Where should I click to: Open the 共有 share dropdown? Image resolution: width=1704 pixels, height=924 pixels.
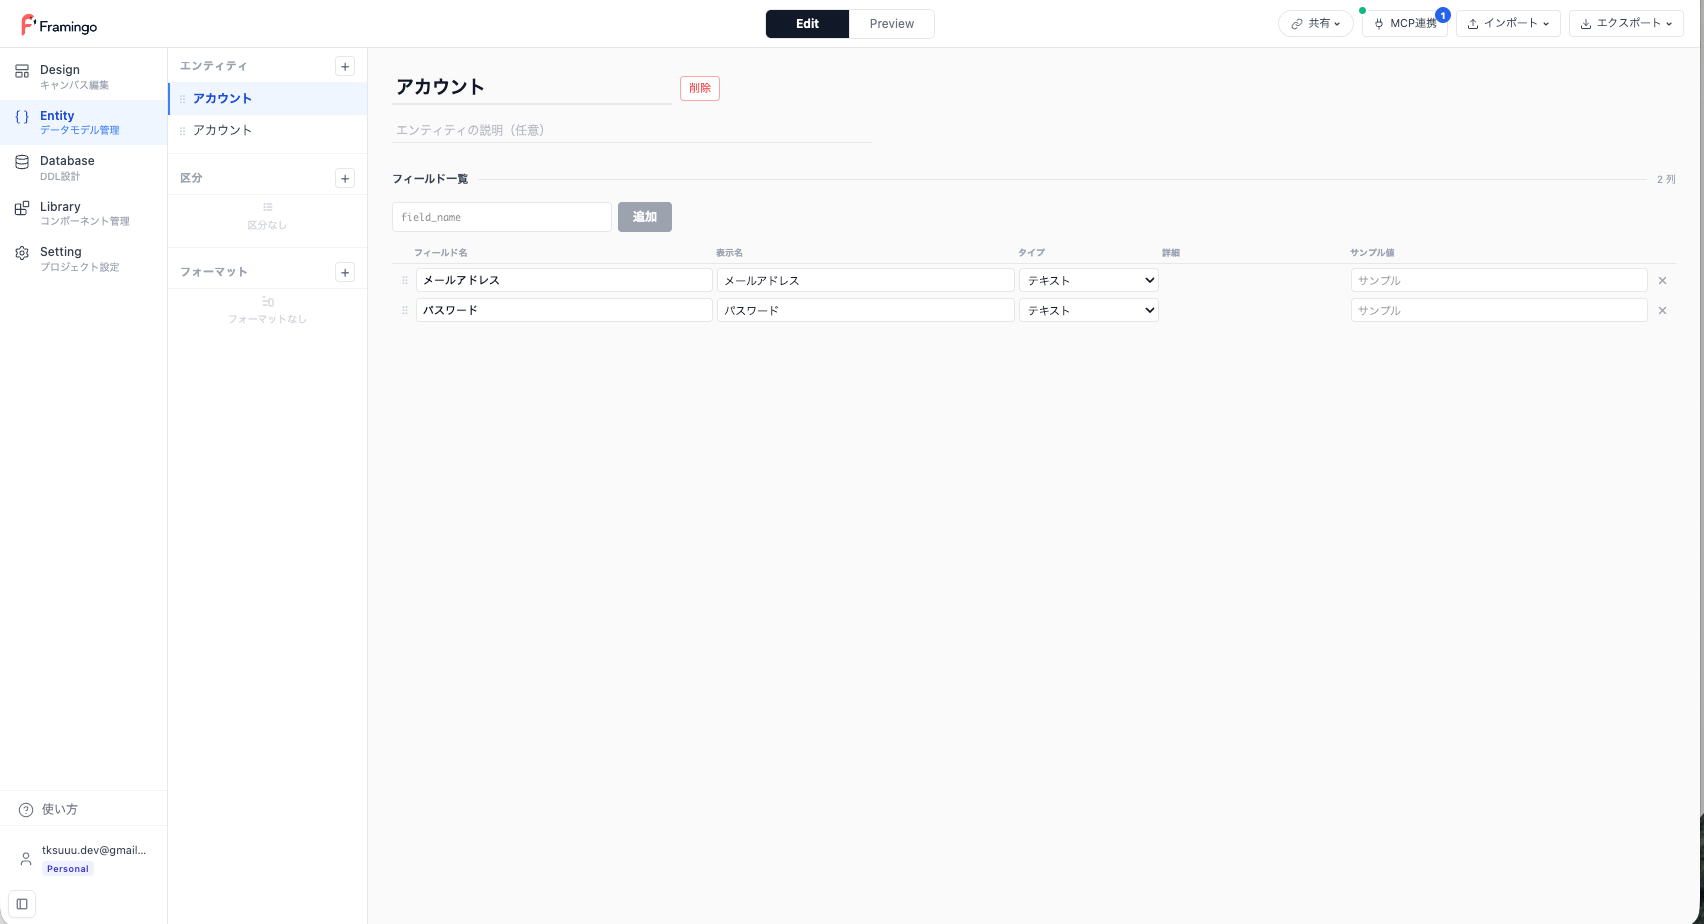(x=1315, y=24)
